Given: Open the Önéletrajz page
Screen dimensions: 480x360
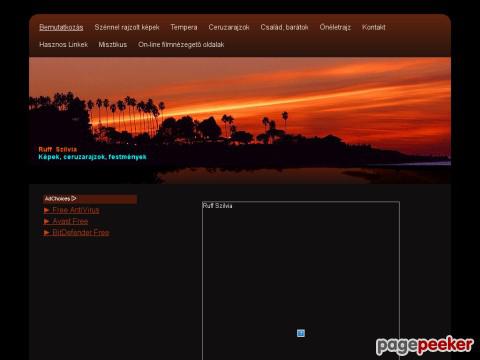Looking at the screenshot, I should click(335, 27).
